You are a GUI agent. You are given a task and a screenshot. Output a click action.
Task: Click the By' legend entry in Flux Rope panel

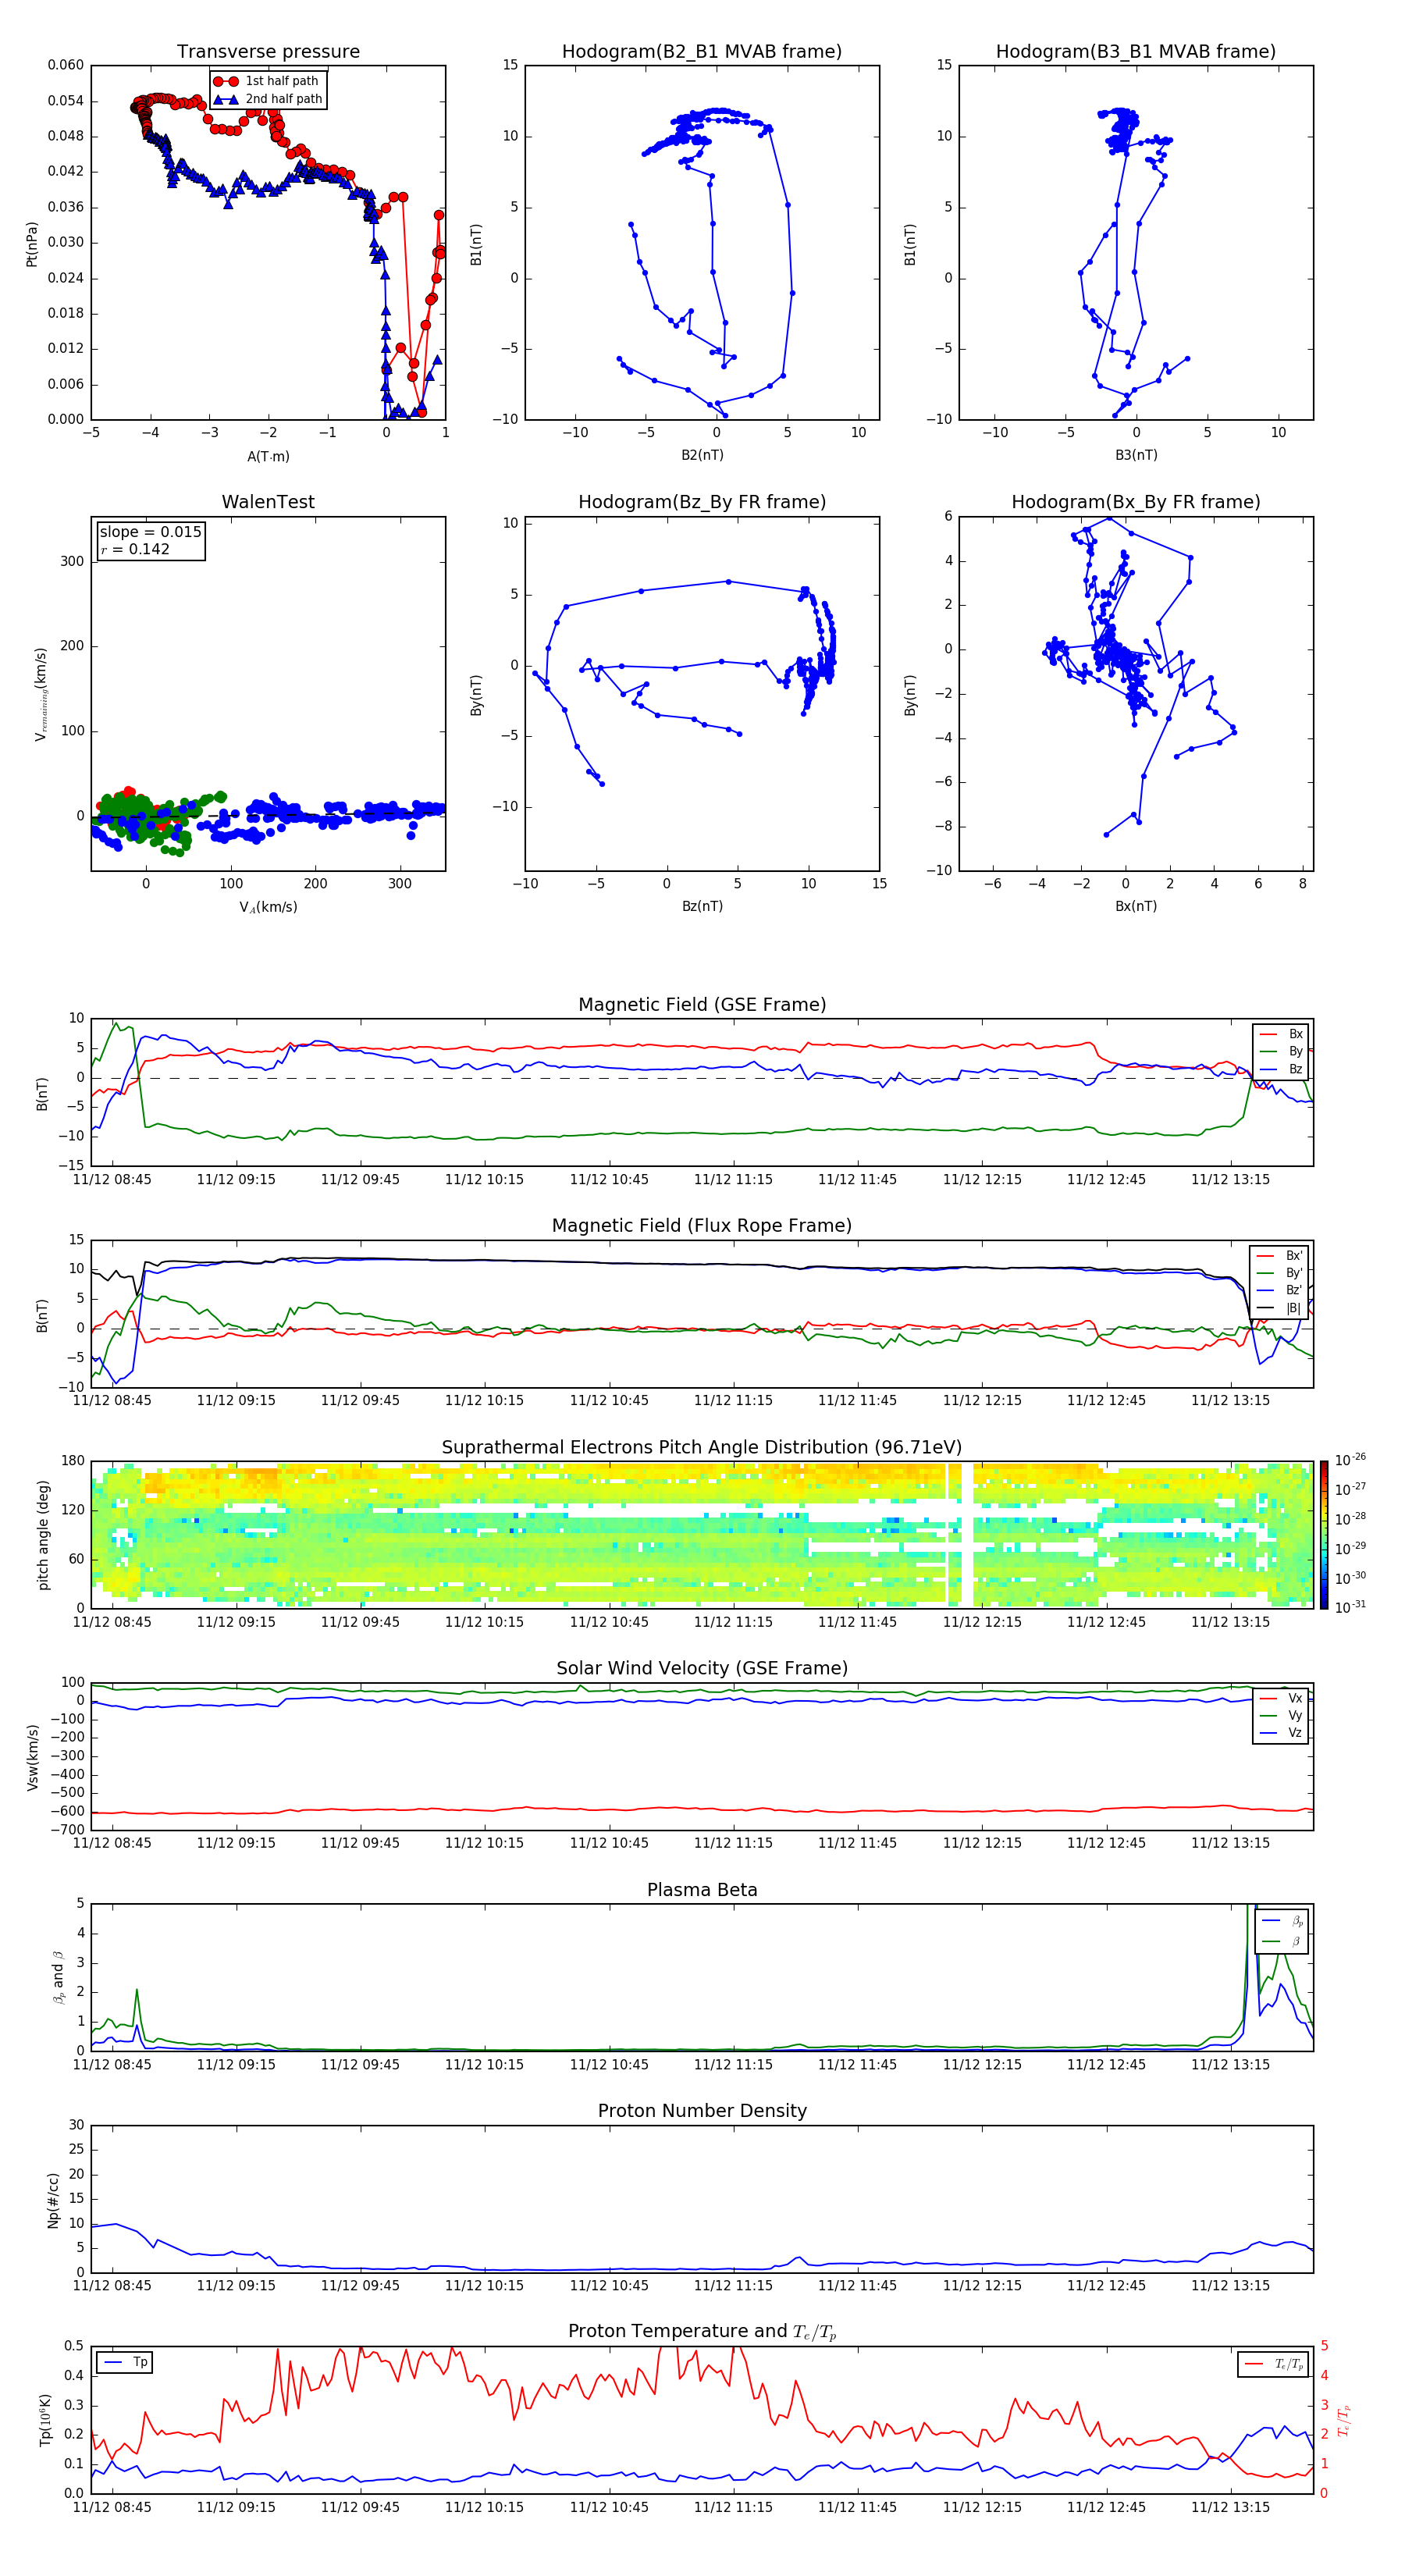pyautogui.click(x=1279, y=1274)
